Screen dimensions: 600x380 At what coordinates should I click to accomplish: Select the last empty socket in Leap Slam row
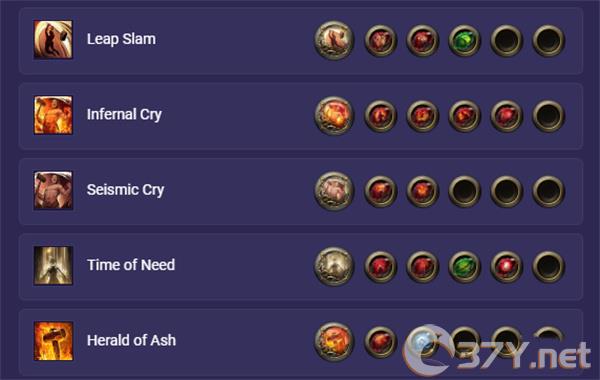click(x=548, y=41)
